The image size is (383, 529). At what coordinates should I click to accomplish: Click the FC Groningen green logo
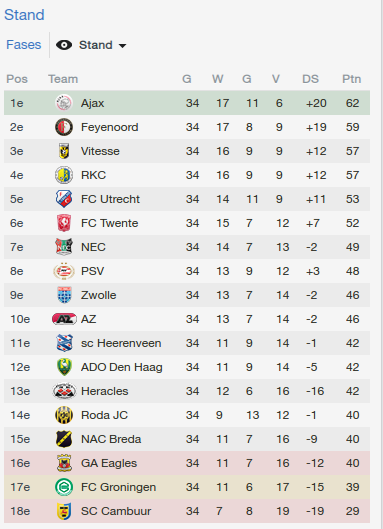pos(64,487)
